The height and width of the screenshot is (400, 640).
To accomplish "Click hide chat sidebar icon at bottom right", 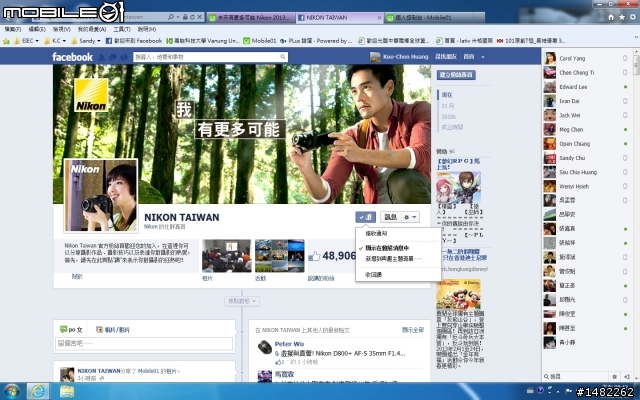I will [627, 376].
